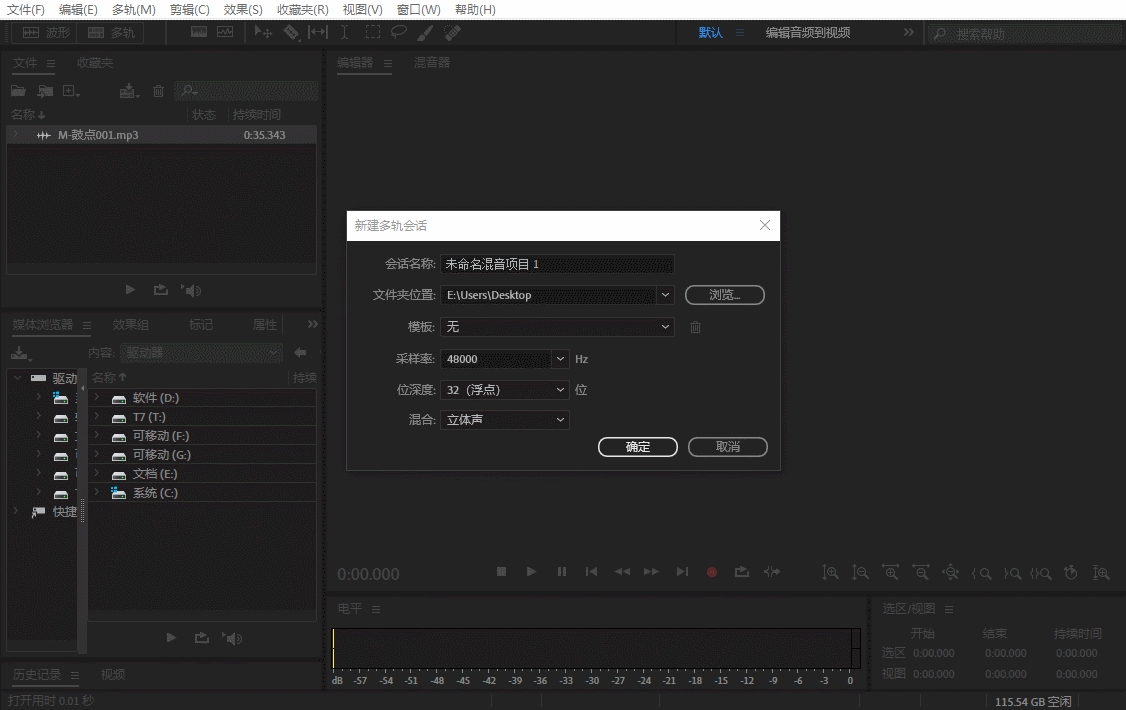
Task: Choose the Paintbrush Selection tool
Action: point(424,33)
